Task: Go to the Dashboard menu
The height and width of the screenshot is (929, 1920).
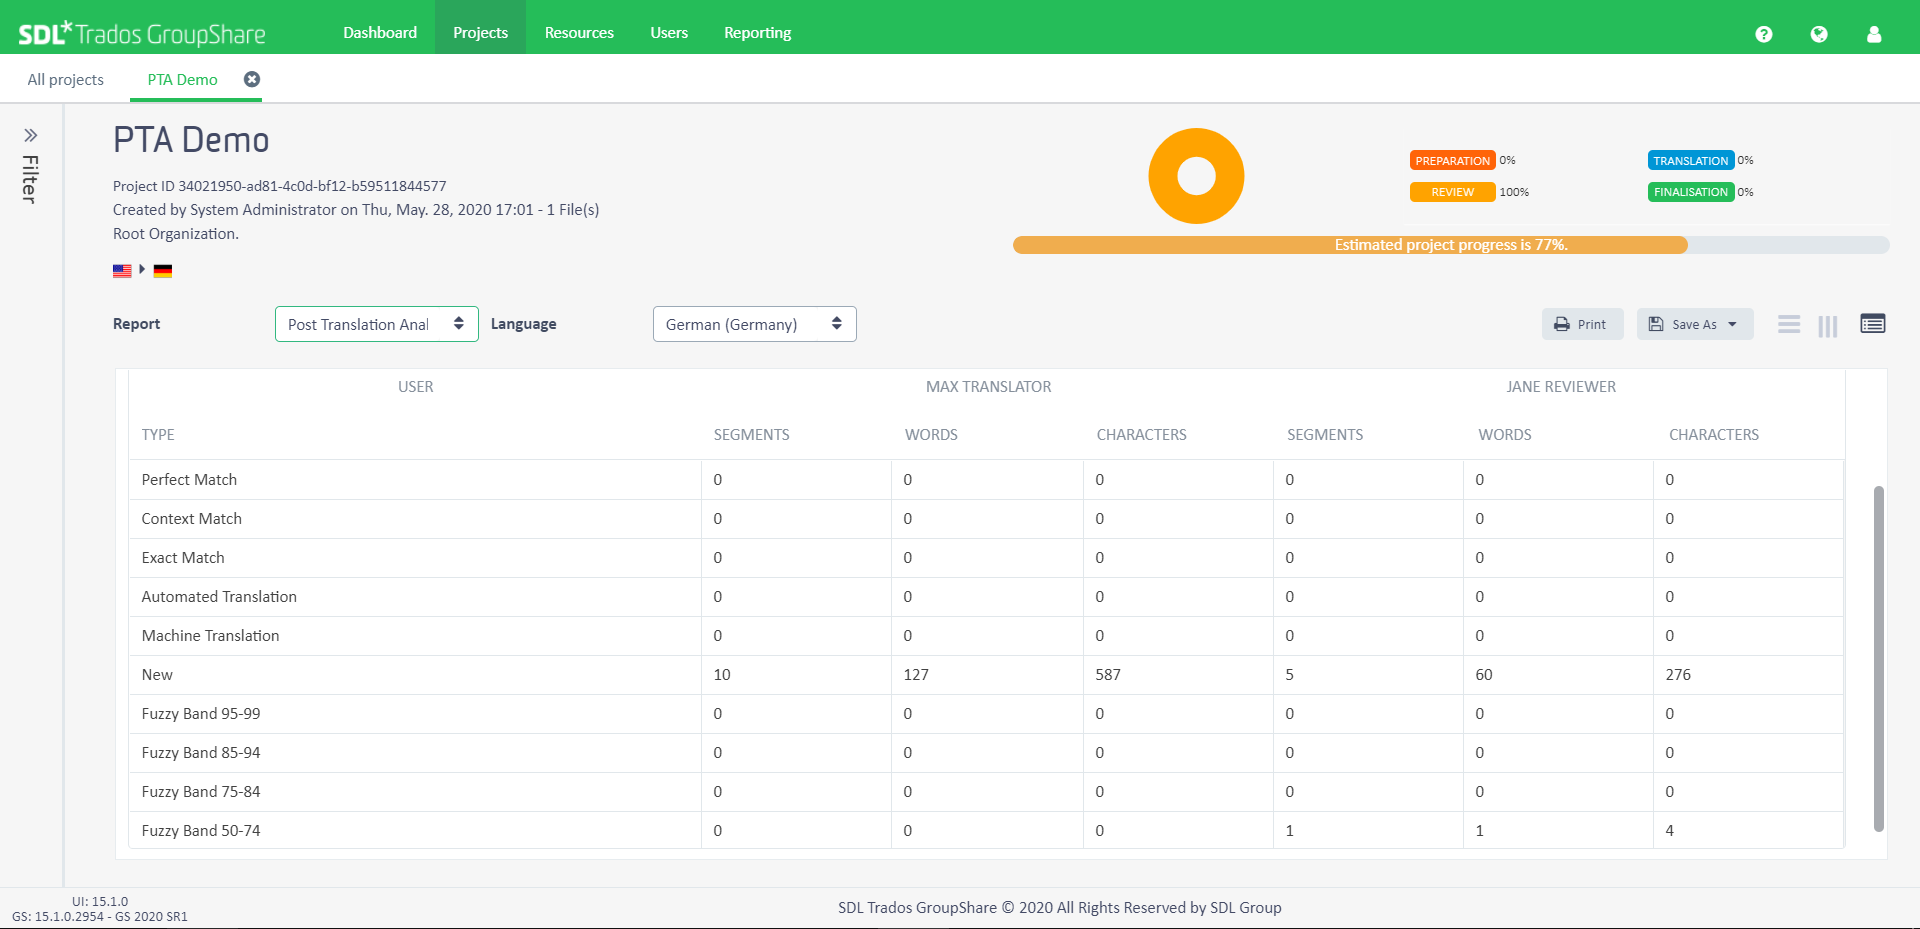Action: [x=380, y=33]
